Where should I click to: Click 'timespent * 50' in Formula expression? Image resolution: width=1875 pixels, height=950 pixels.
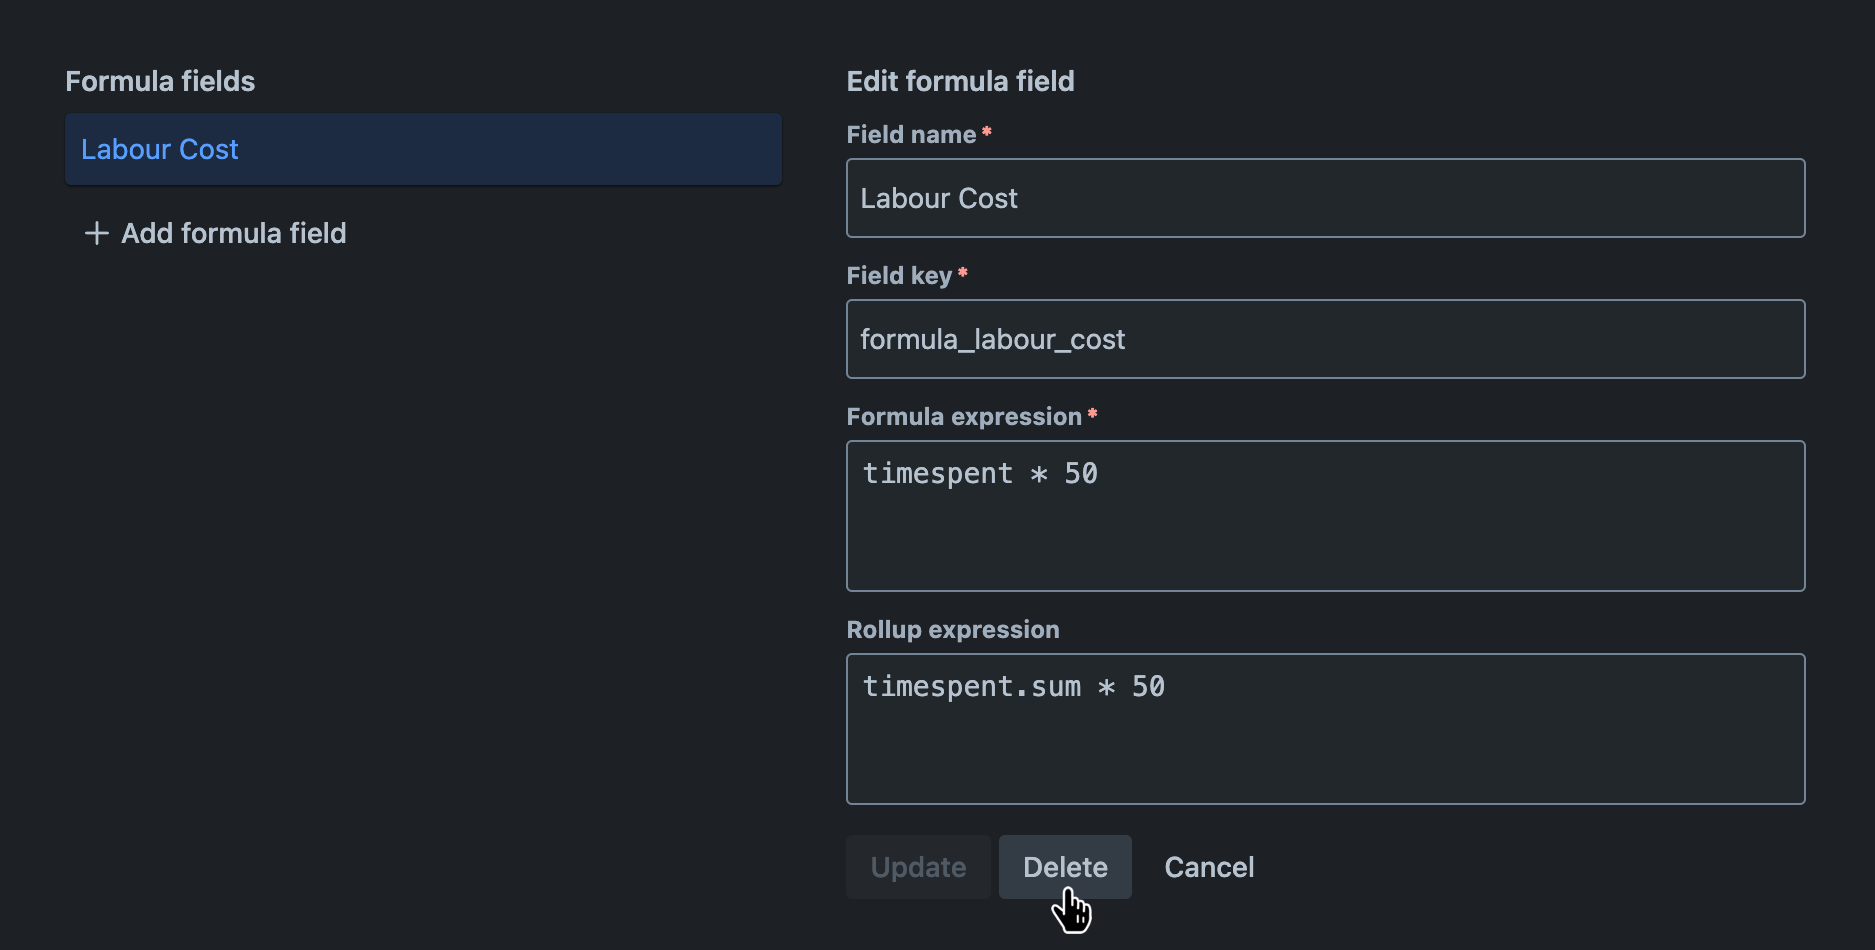pos(980,473)
